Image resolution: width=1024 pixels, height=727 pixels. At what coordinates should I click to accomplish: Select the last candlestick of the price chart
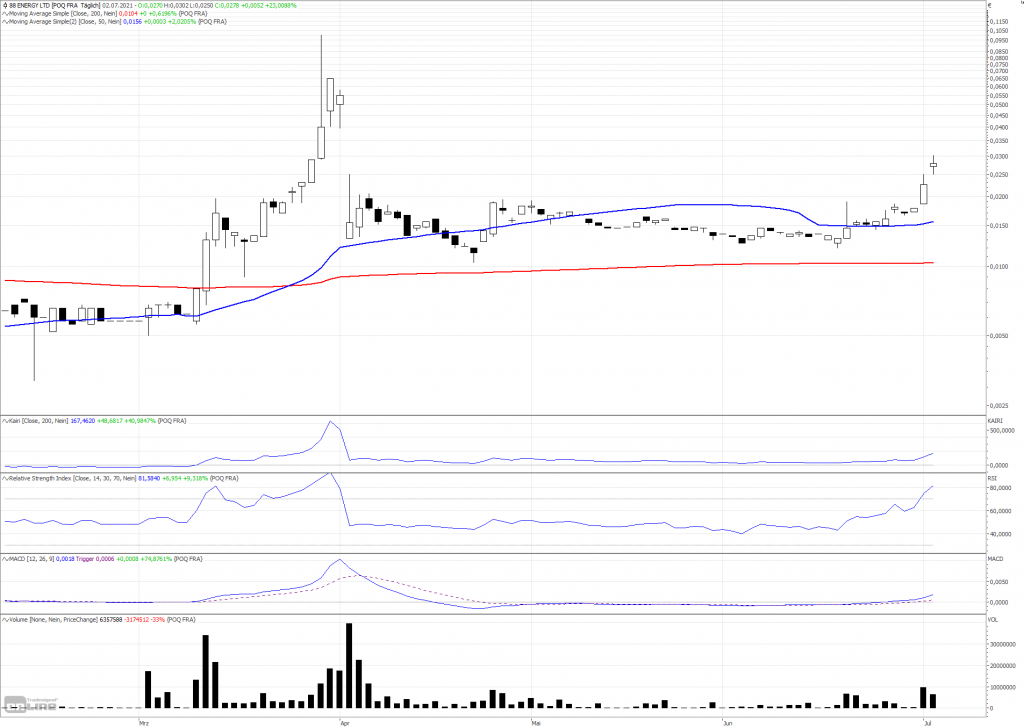click(933, 165)
